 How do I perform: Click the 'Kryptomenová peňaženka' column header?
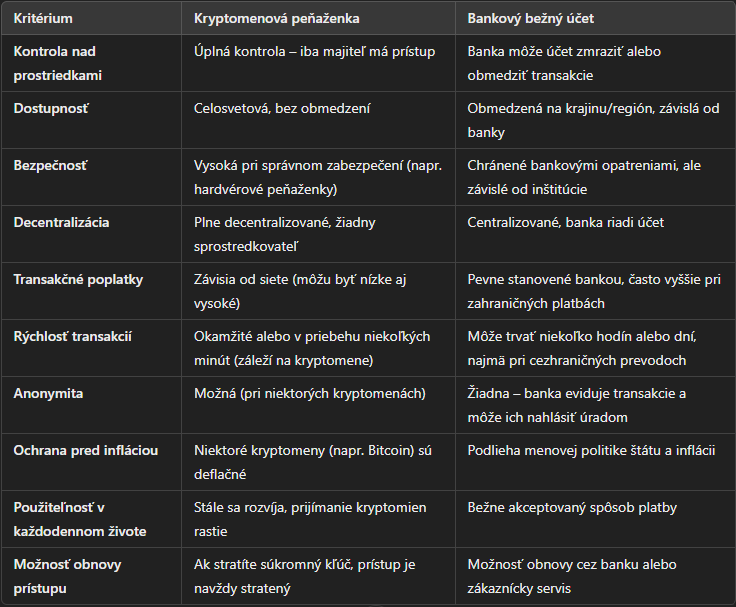pos(276,19)
